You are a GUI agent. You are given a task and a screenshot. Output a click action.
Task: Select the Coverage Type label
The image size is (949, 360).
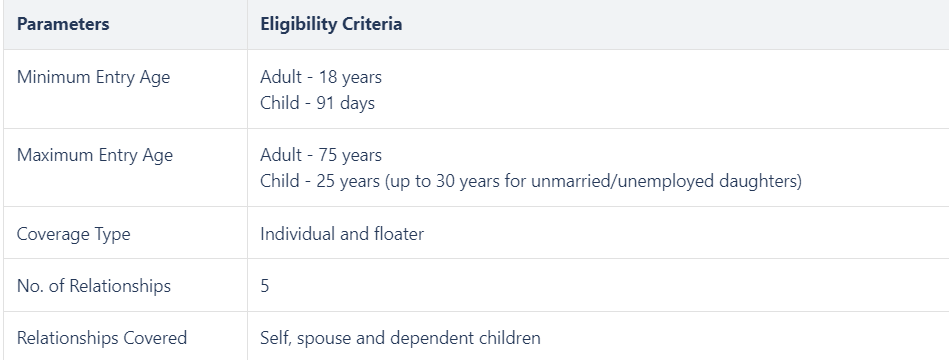[73, 234]
